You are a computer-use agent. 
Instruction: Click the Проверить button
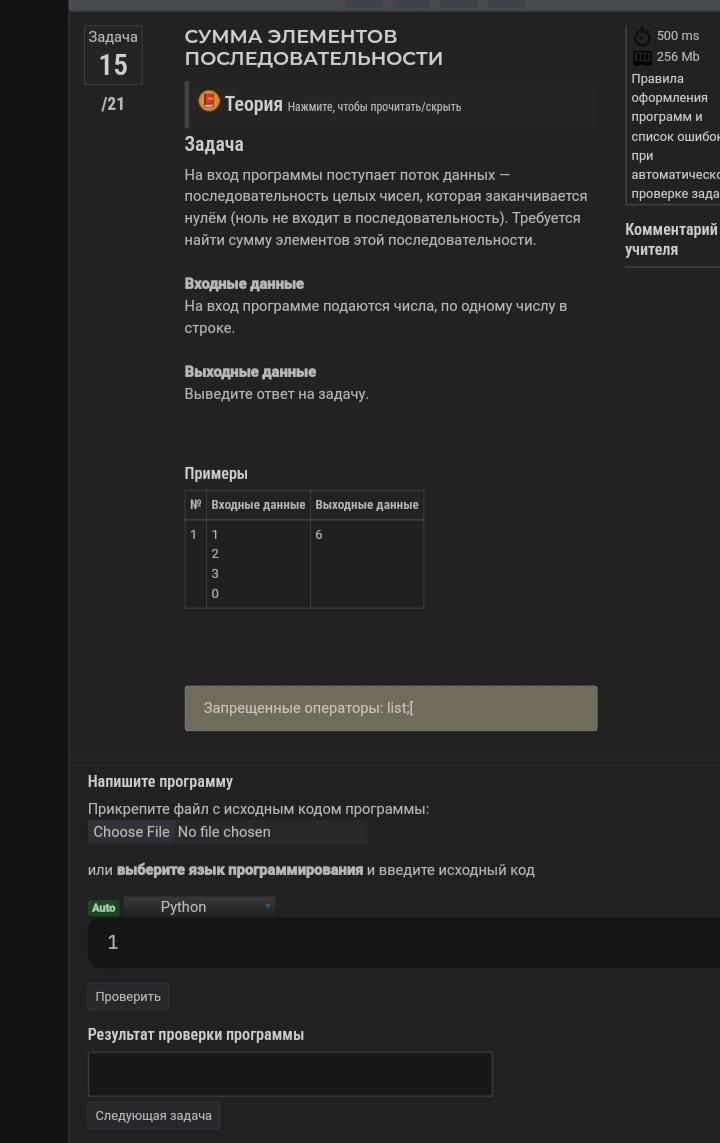[128, 996]
